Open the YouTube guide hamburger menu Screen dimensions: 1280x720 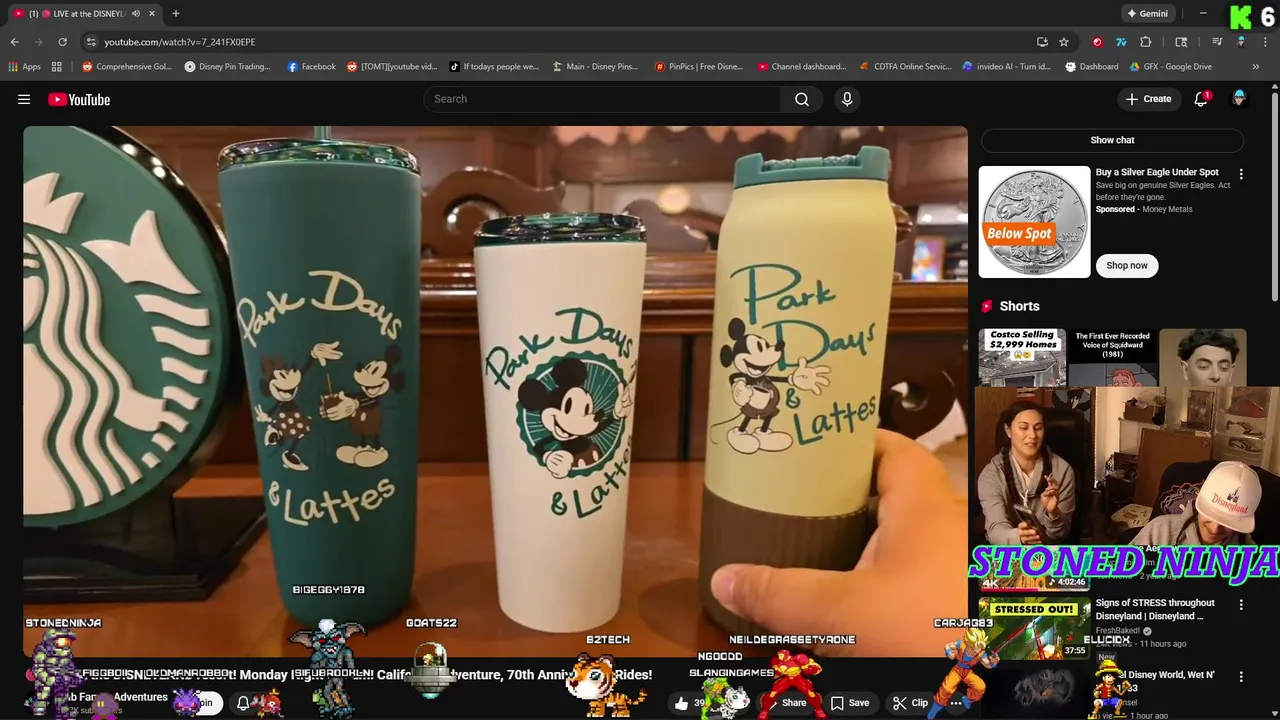(24, 99)
